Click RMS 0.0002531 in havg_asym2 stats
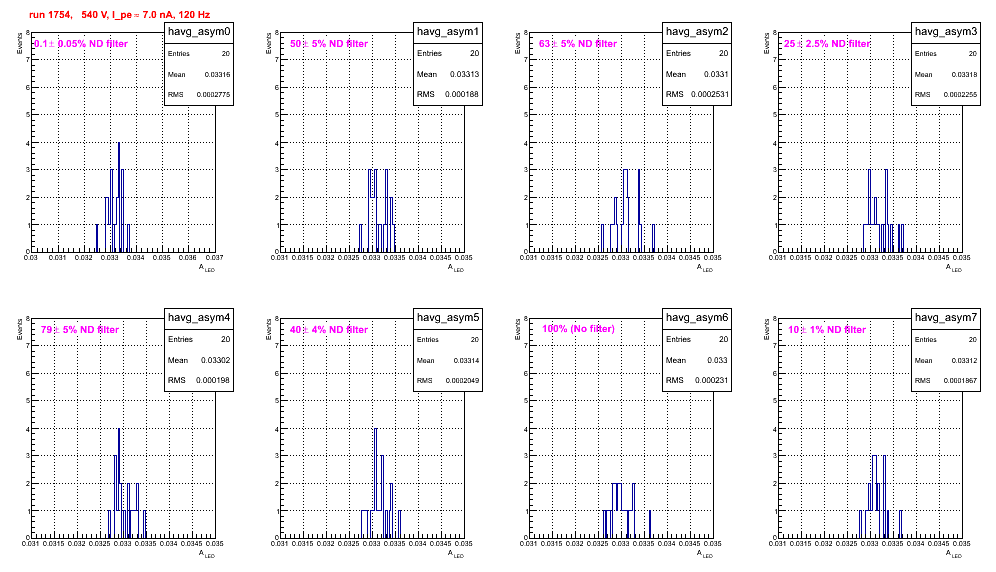 click(697, 95)
